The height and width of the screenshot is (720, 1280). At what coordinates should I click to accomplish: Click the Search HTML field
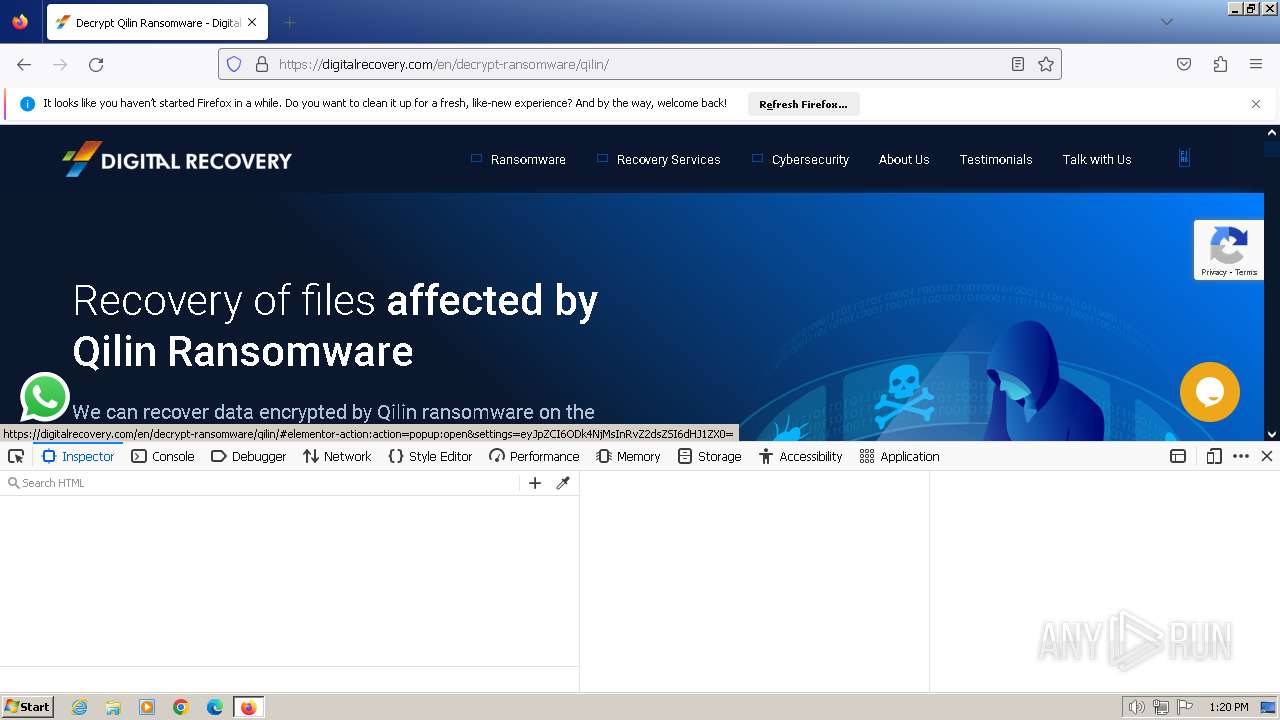[x=260, y=483]
